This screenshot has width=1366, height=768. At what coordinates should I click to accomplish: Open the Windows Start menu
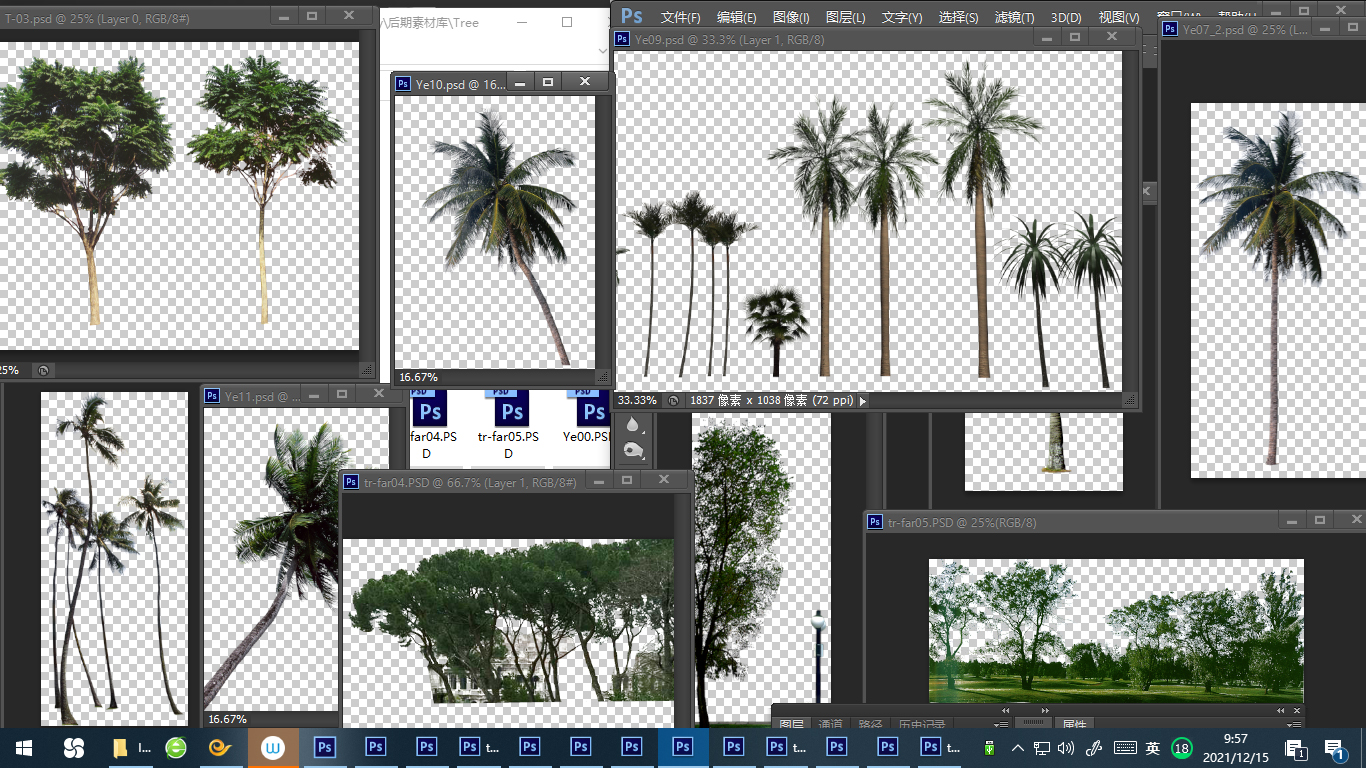pyautogui.click(x=23, y=747)
